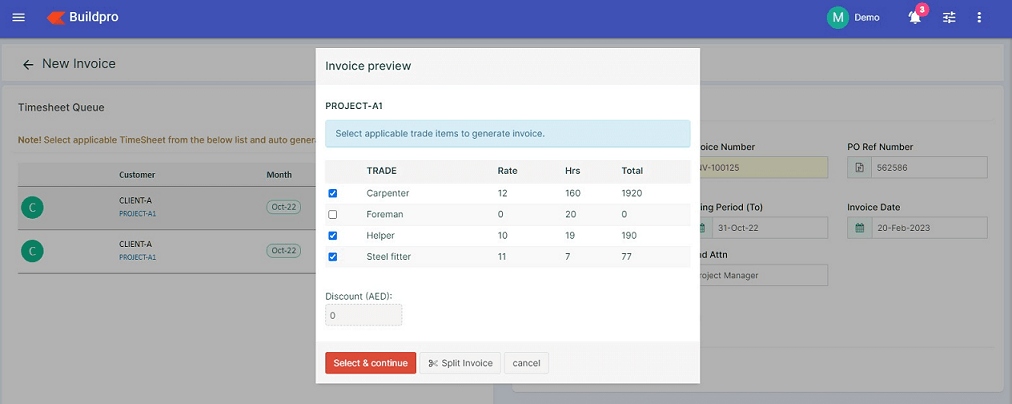Image resolution: width=1012 pixels, height=404 pixels.
Task: Check the Foreman trade checkbox
Action: (x=332, y=214)
